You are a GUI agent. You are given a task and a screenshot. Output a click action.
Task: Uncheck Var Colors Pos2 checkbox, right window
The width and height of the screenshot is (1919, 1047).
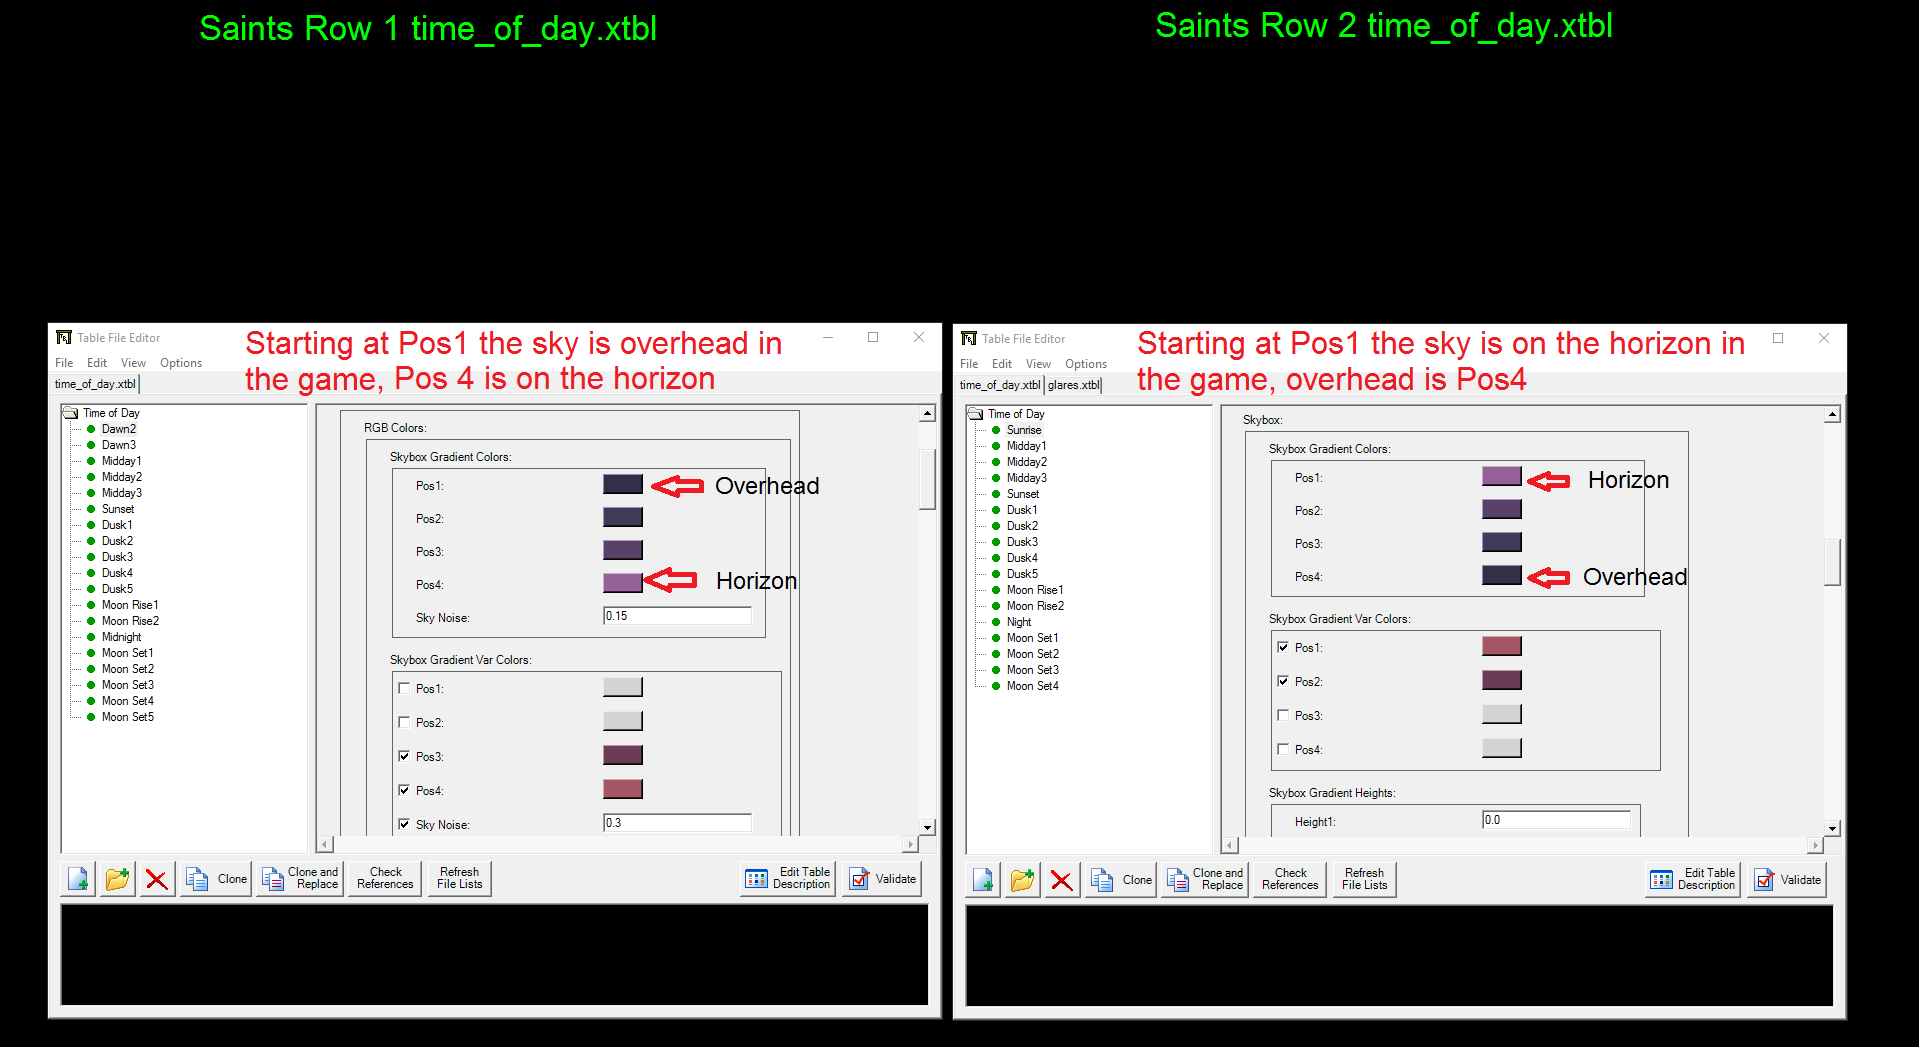tap(1283, 681)
